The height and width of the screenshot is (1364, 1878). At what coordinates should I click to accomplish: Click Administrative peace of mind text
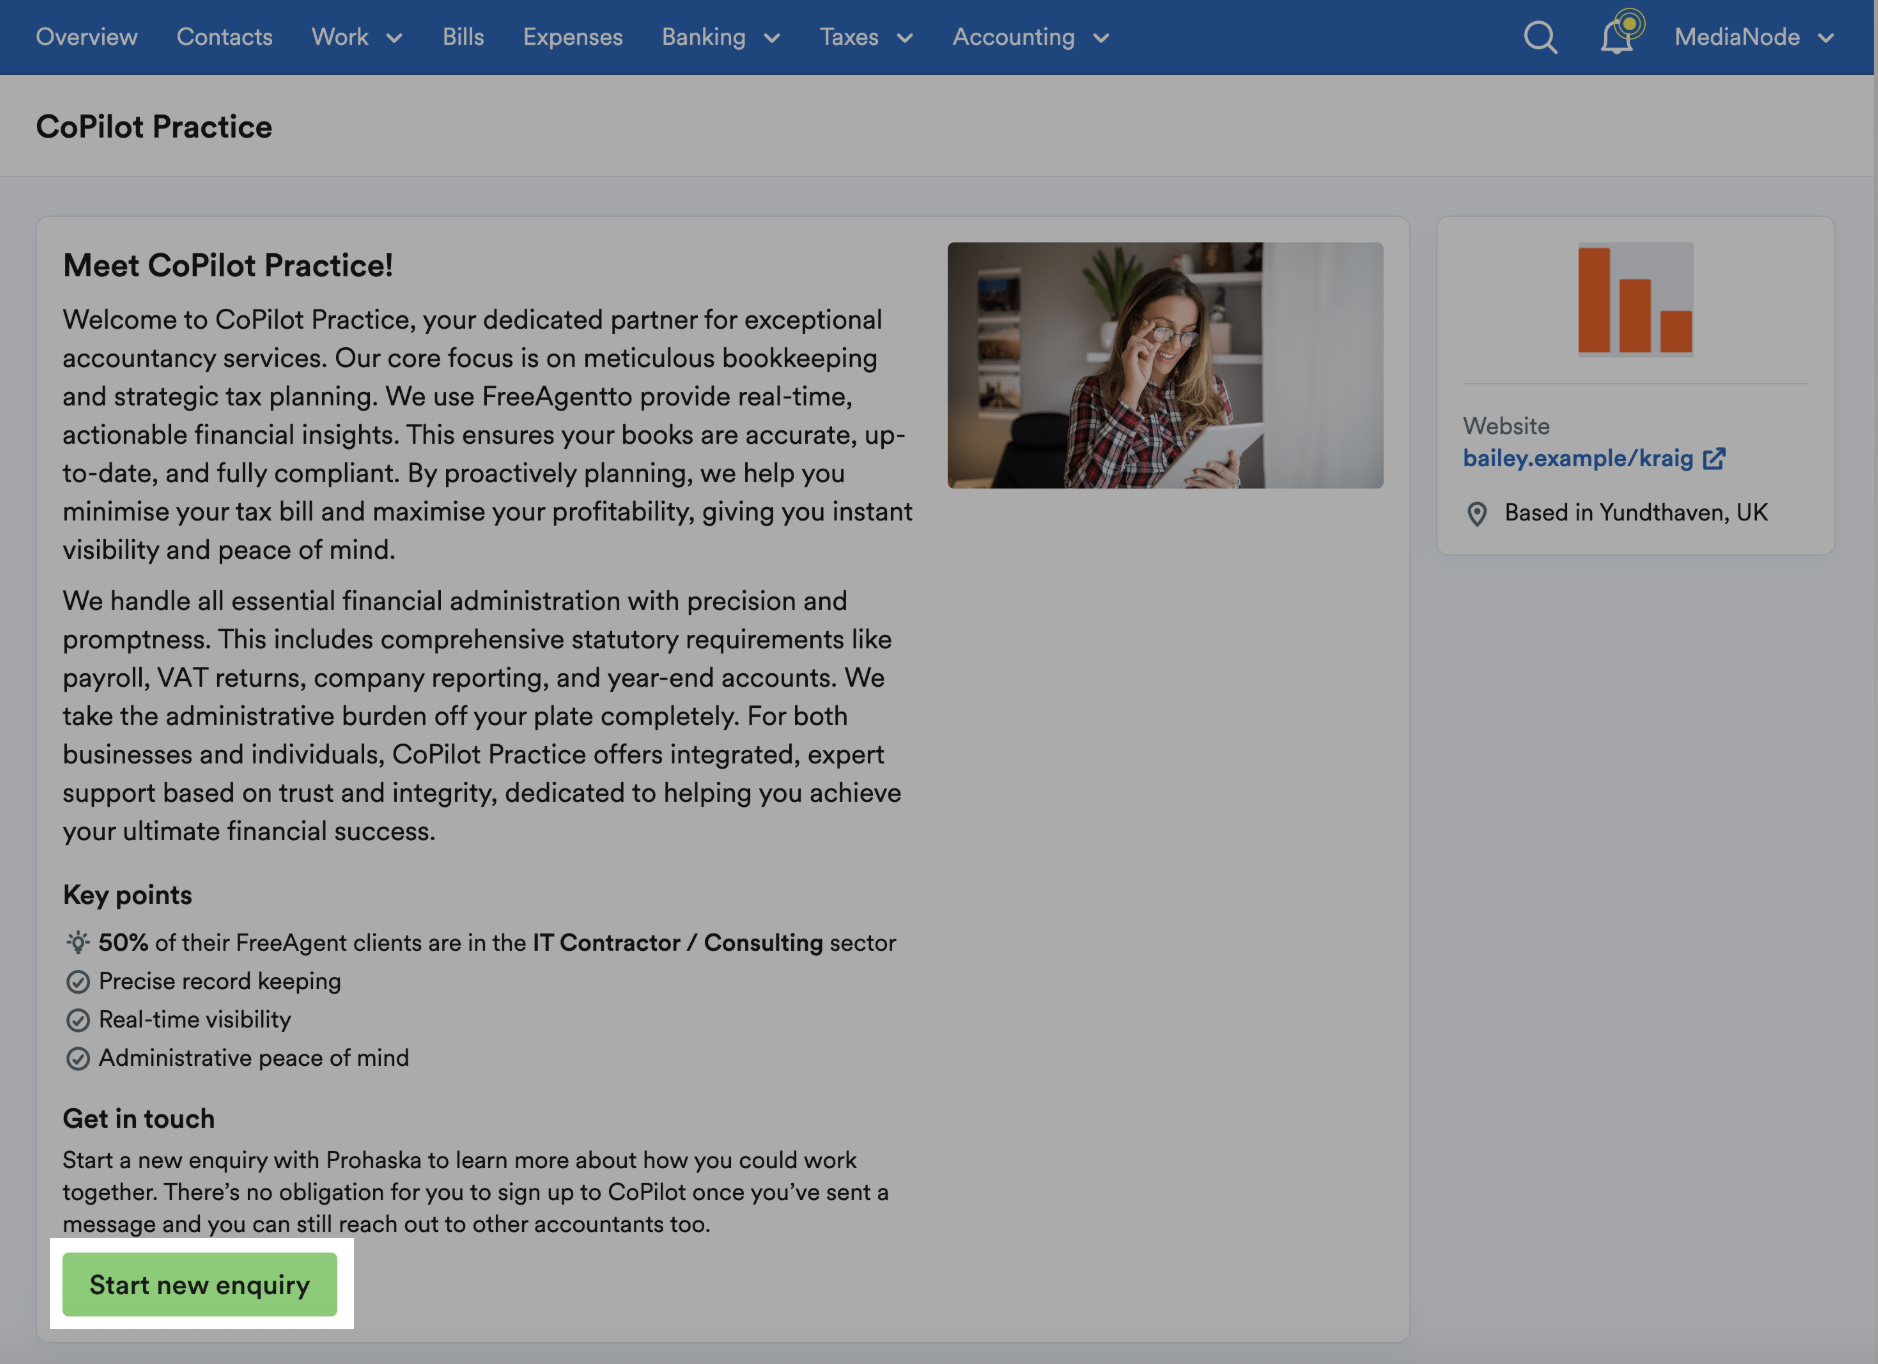click(x=254, y=1058)
